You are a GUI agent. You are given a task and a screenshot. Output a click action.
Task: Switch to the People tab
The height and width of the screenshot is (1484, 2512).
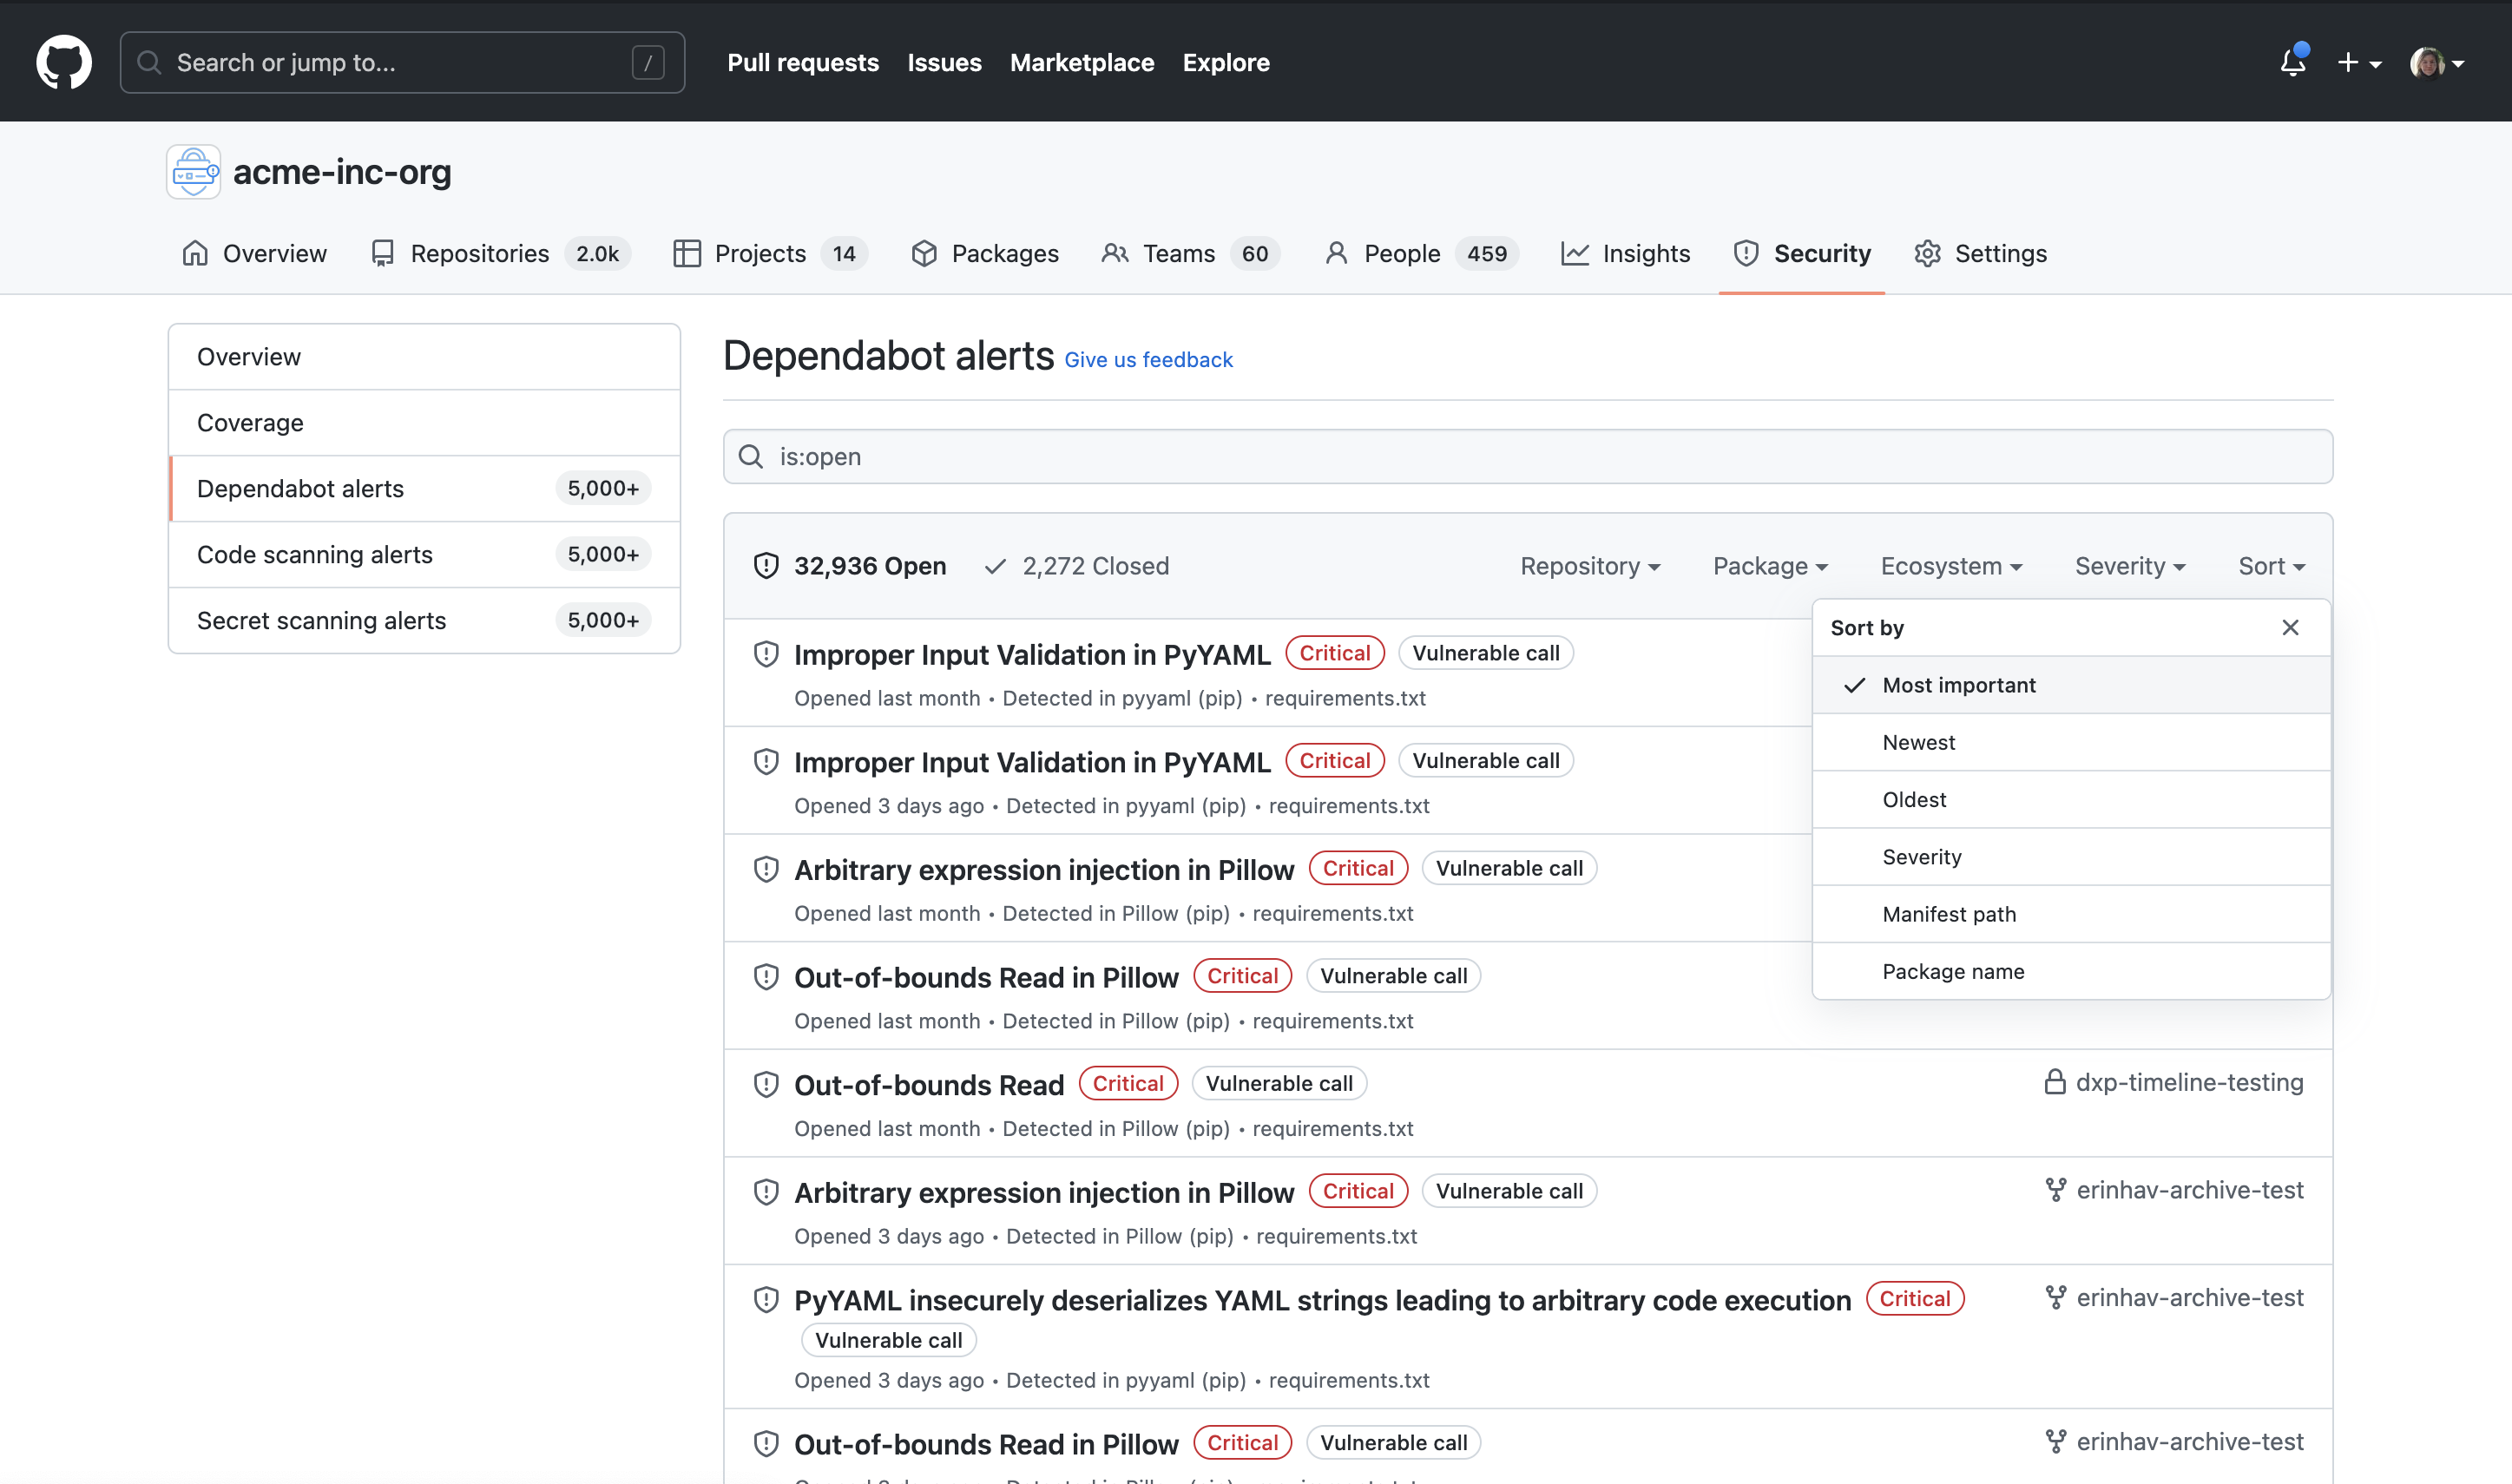1420,254
